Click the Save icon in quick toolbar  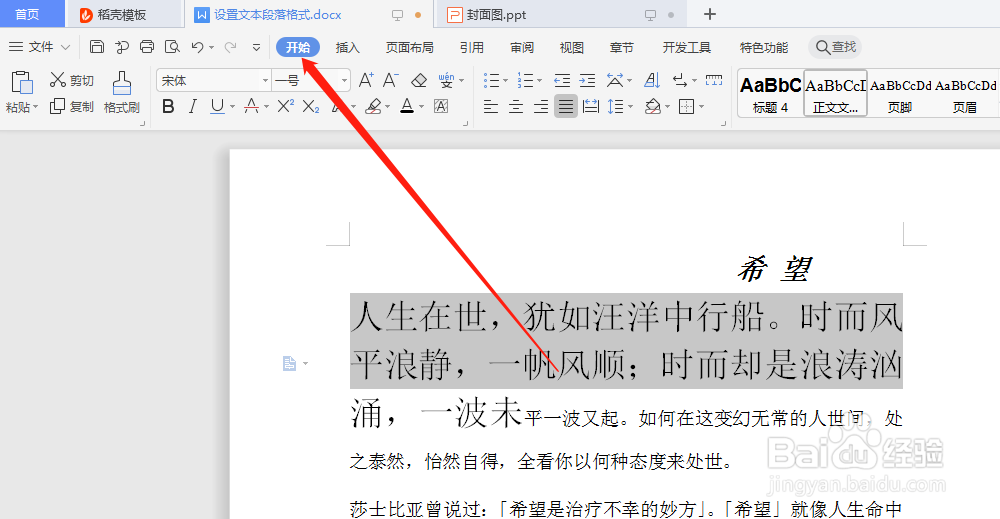point(96,47)
